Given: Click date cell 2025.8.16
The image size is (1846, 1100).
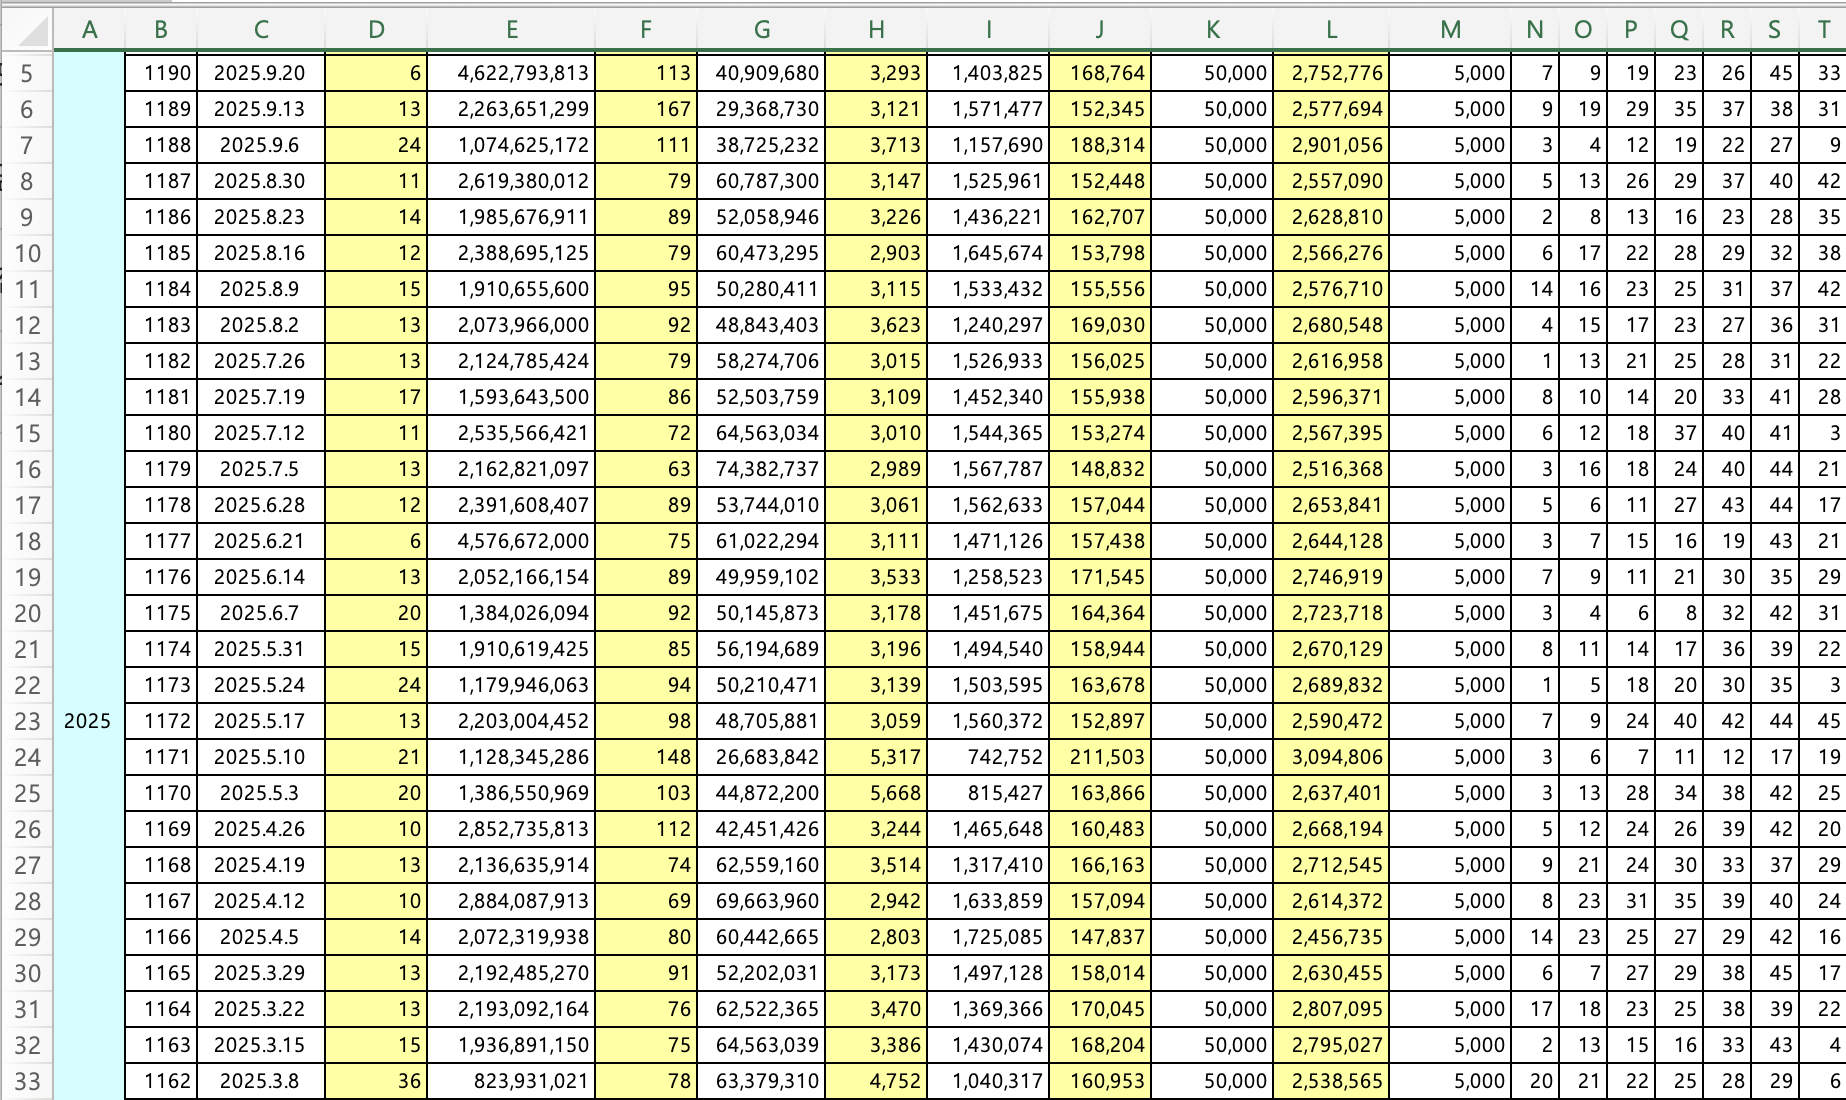Looking at the screenshot, I should (261, 253).
